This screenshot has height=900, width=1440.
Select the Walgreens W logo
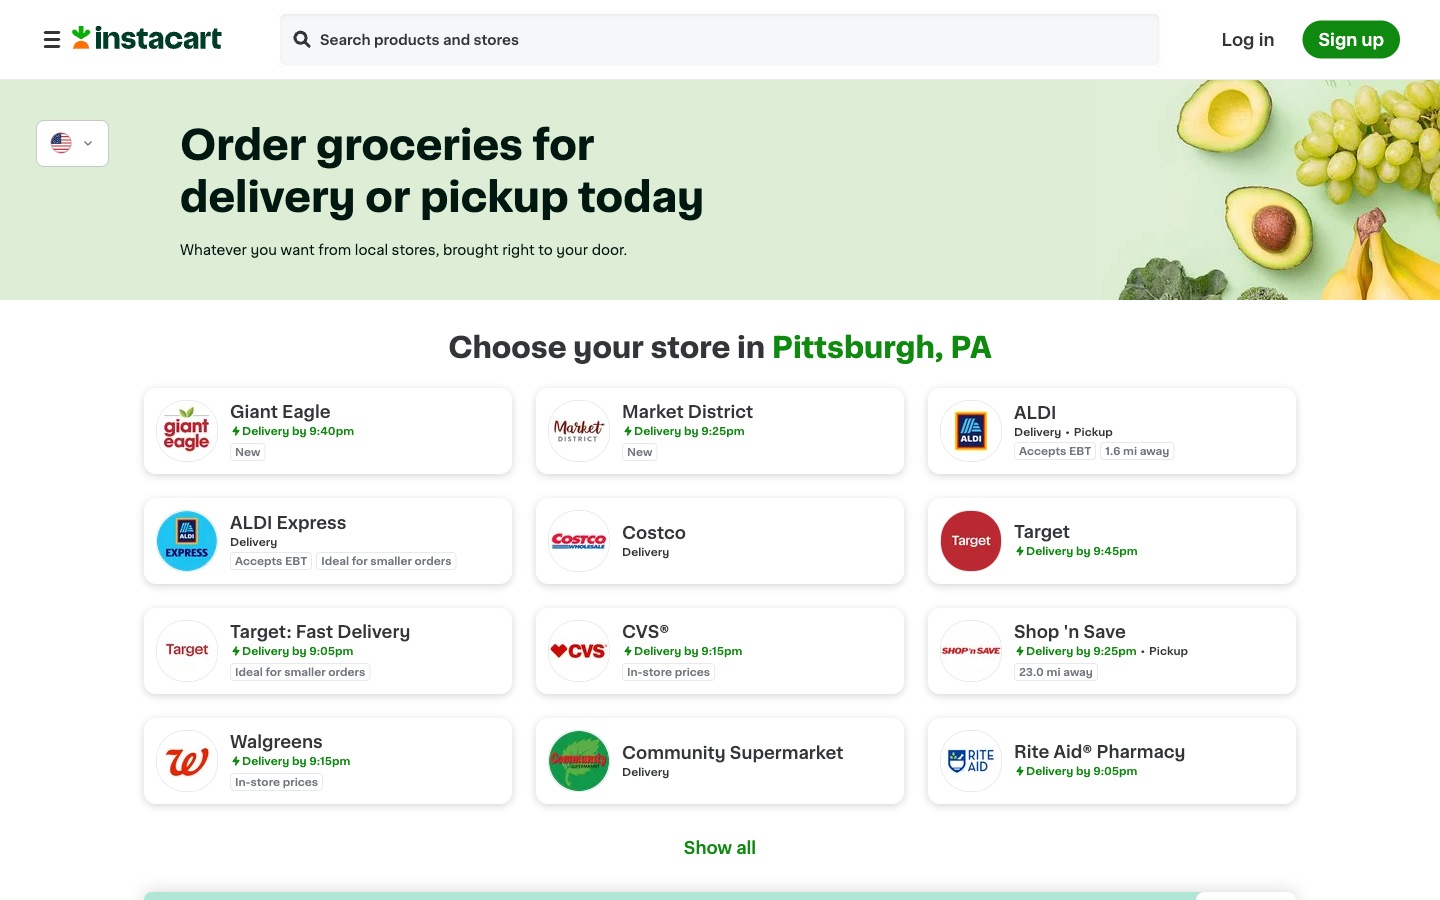click(x=187, y=761)
